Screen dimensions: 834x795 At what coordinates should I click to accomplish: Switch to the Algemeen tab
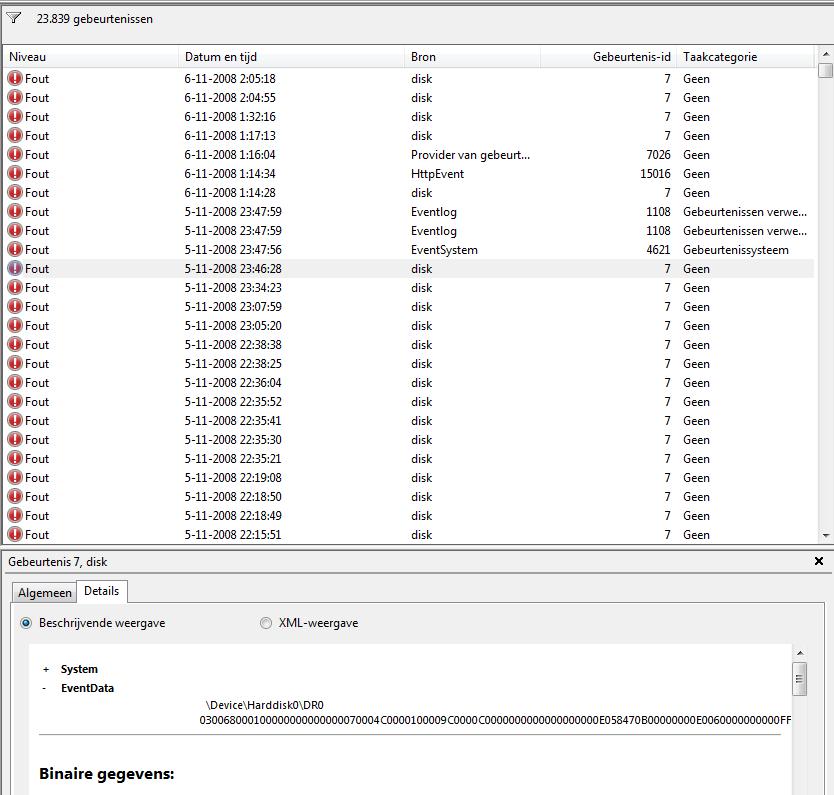[x=44, y=592]
